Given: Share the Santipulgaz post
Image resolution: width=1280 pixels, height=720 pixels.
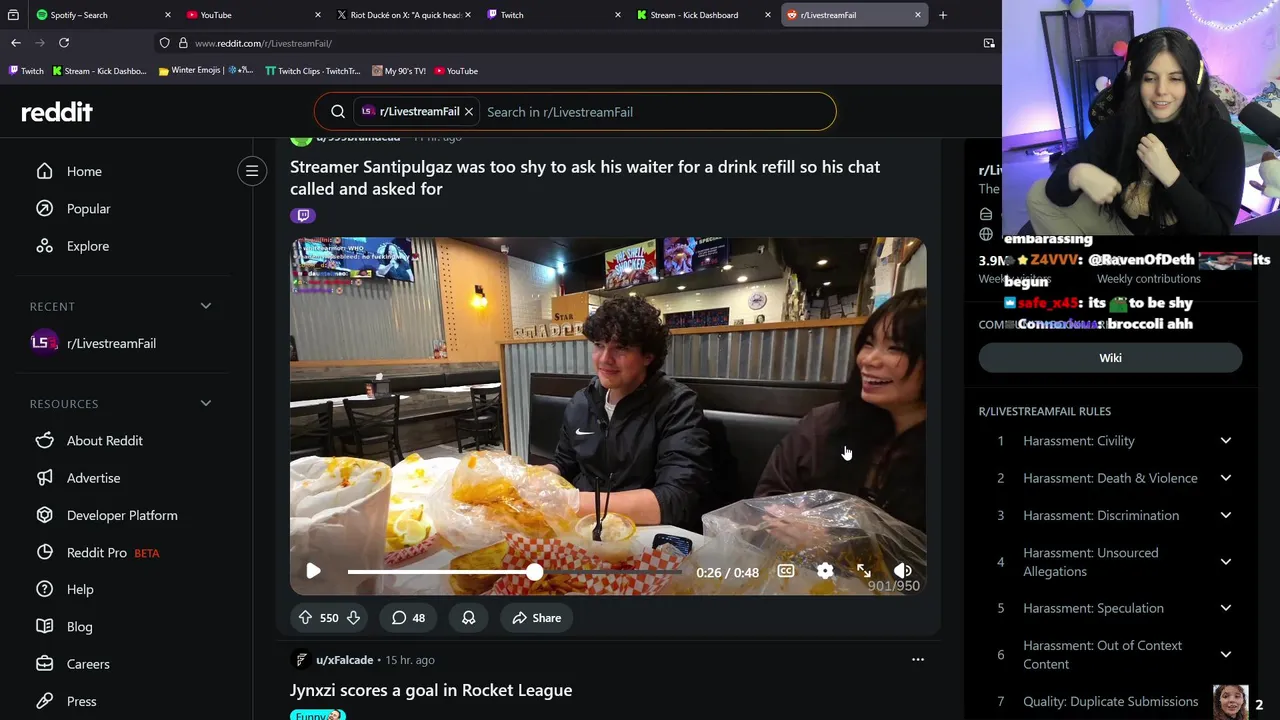Looking at the screenshot, I should point(536,618).
